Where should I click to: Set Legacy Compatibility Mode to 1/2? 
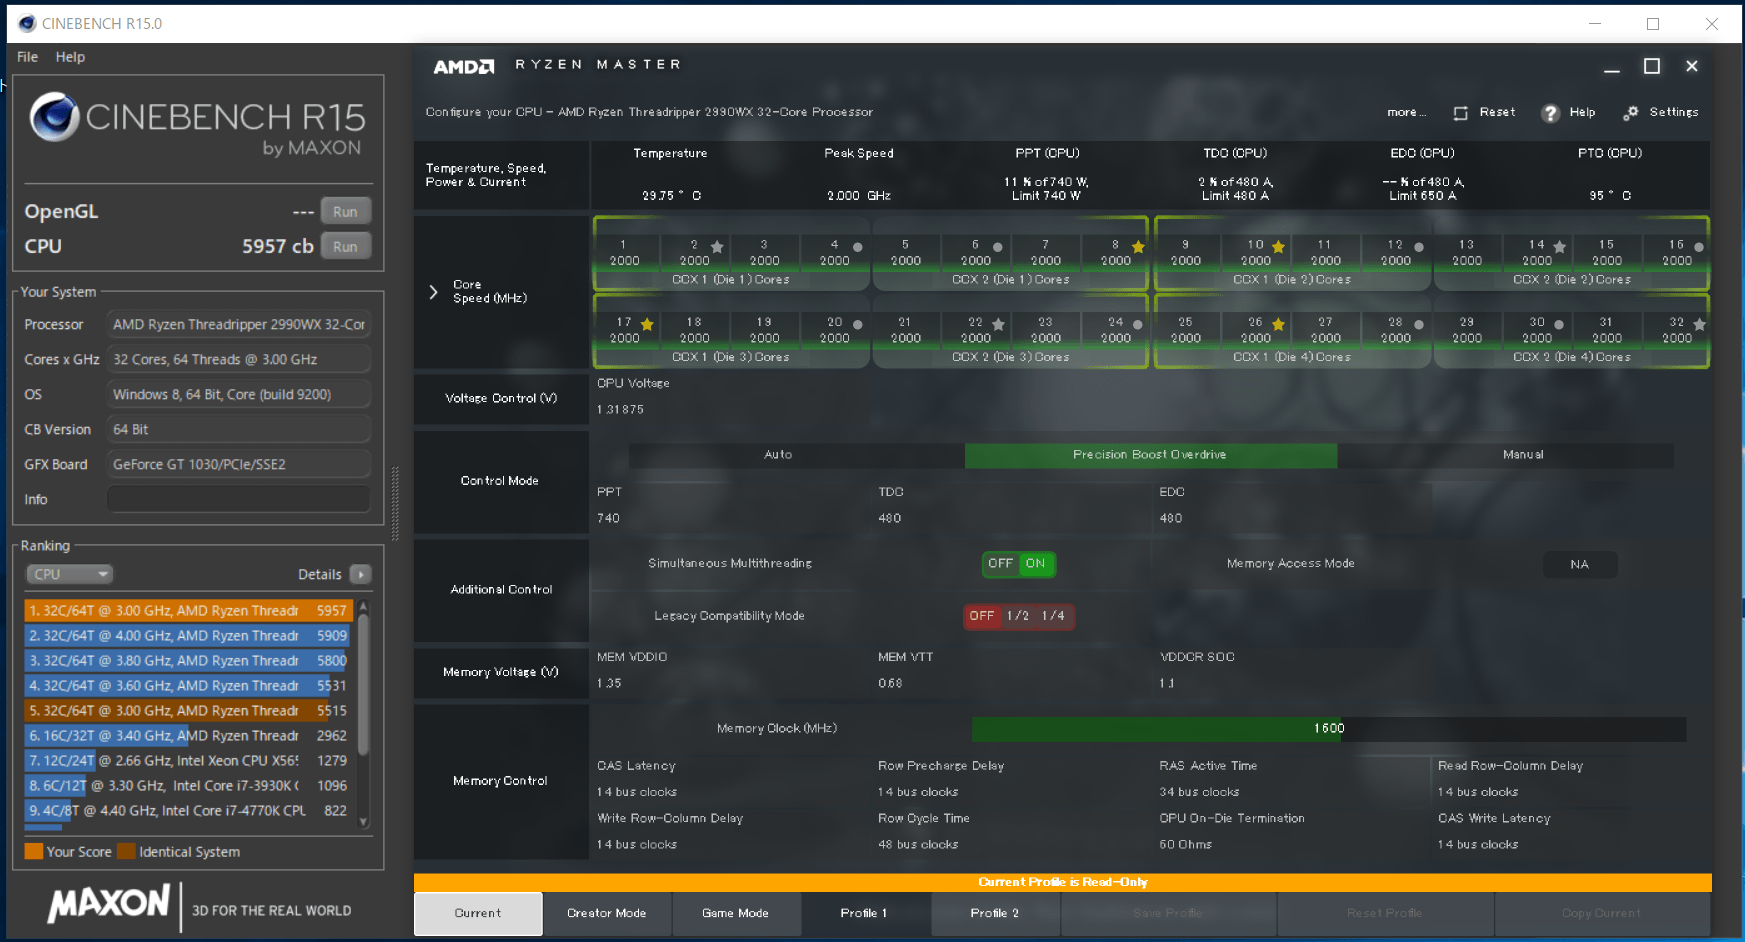1018,616
